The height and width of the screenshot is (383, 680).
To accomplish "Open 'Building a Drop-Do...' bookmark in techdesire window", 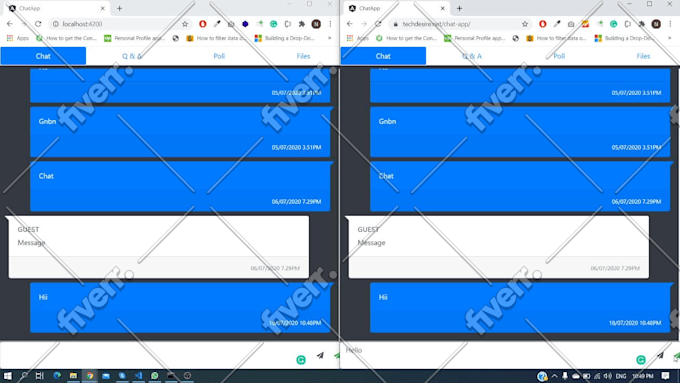I will 623,38.
